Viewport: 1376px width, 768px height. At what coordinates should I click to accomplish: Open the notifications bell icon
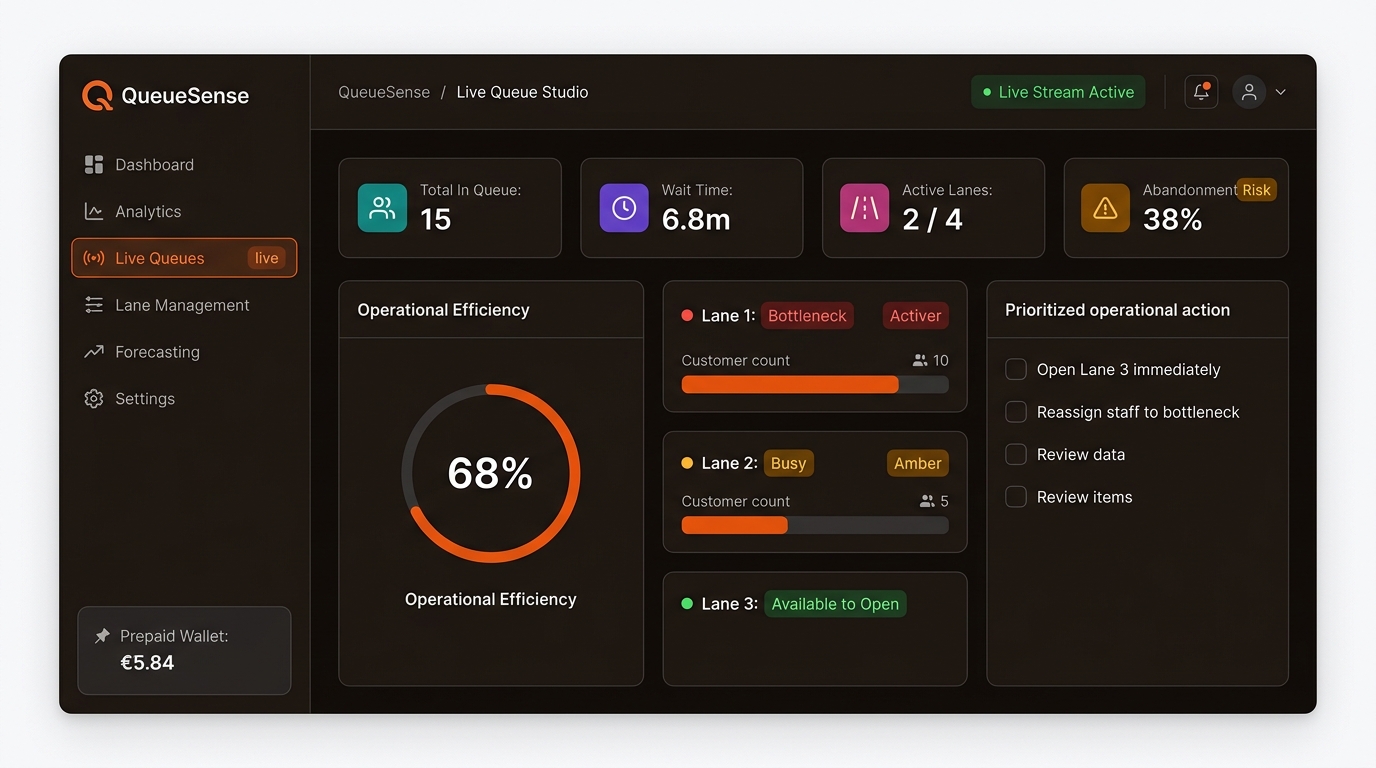(1201, 92)
